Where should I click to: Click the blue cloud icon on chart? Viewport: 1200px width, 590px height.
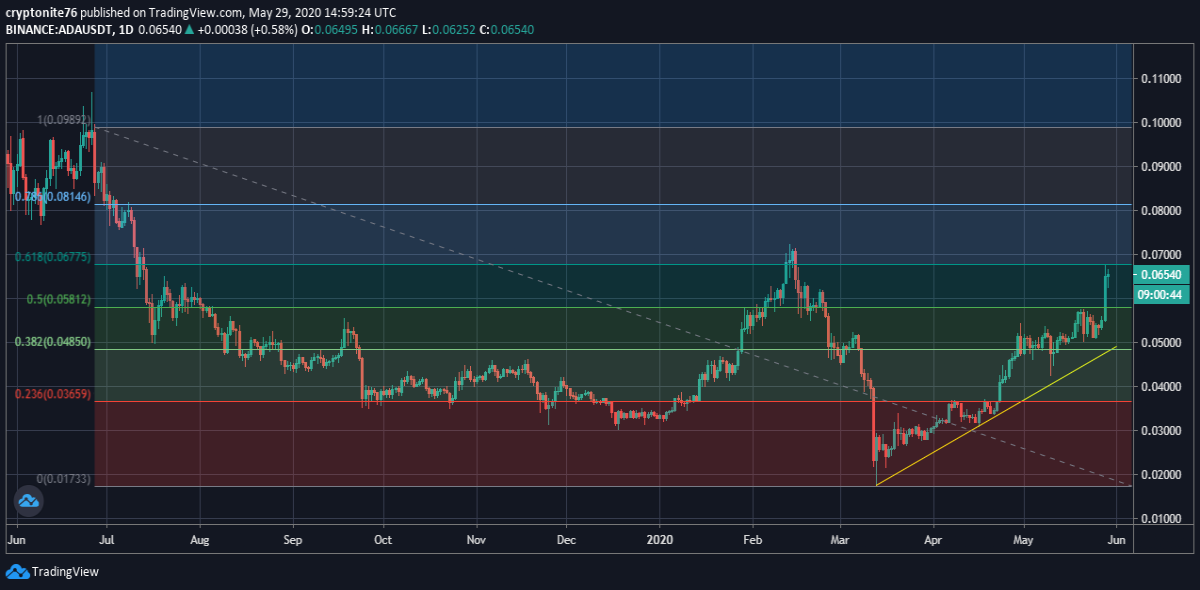coord(28,501)
